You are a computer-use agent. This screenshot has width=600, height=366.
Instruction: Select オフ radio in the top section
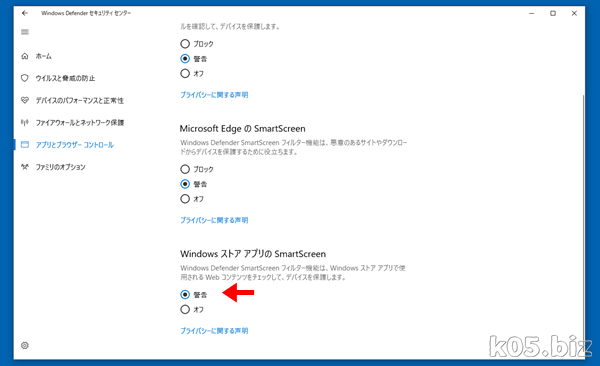(x=185, y=73)
